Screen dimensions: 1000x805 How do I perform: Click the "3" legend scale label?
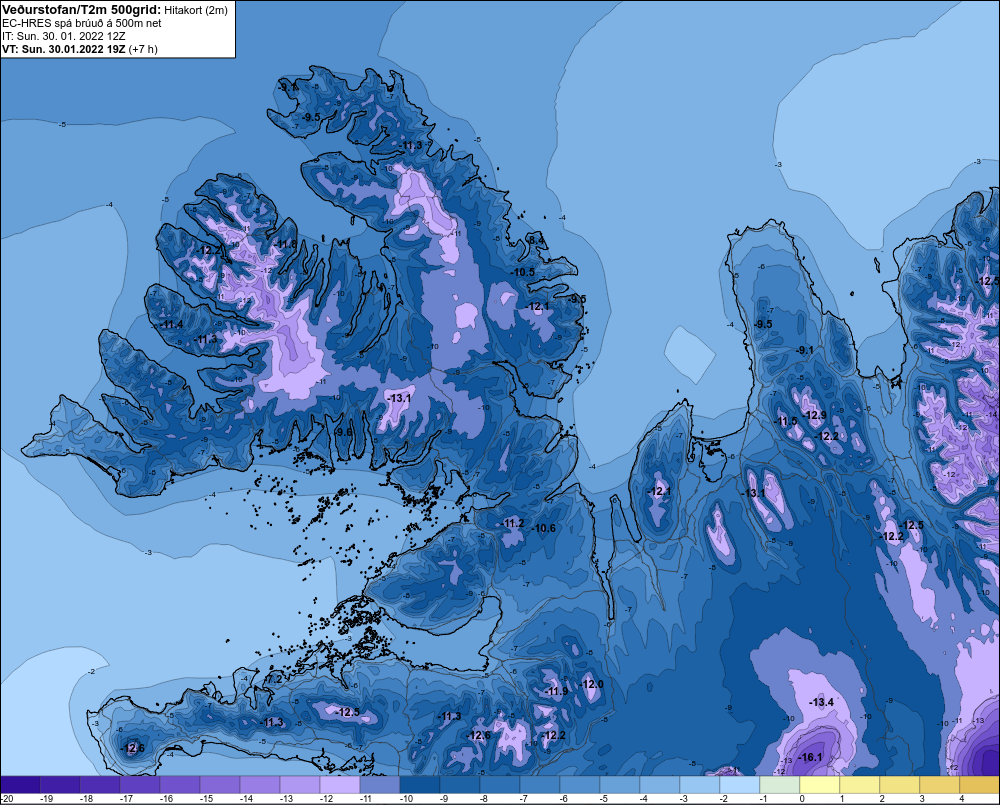pyautogui.click(x=922, y=799)
